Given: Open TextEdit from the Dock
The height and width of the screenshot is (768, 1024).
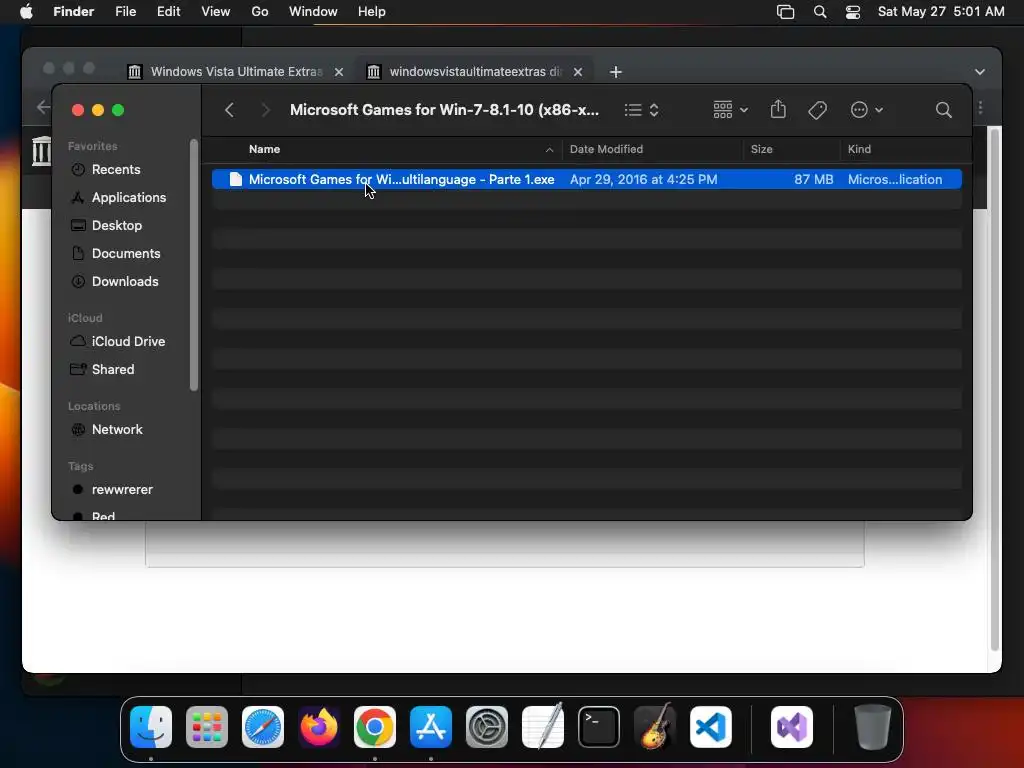Looking at the screenshot, I should tap(543, 727).
